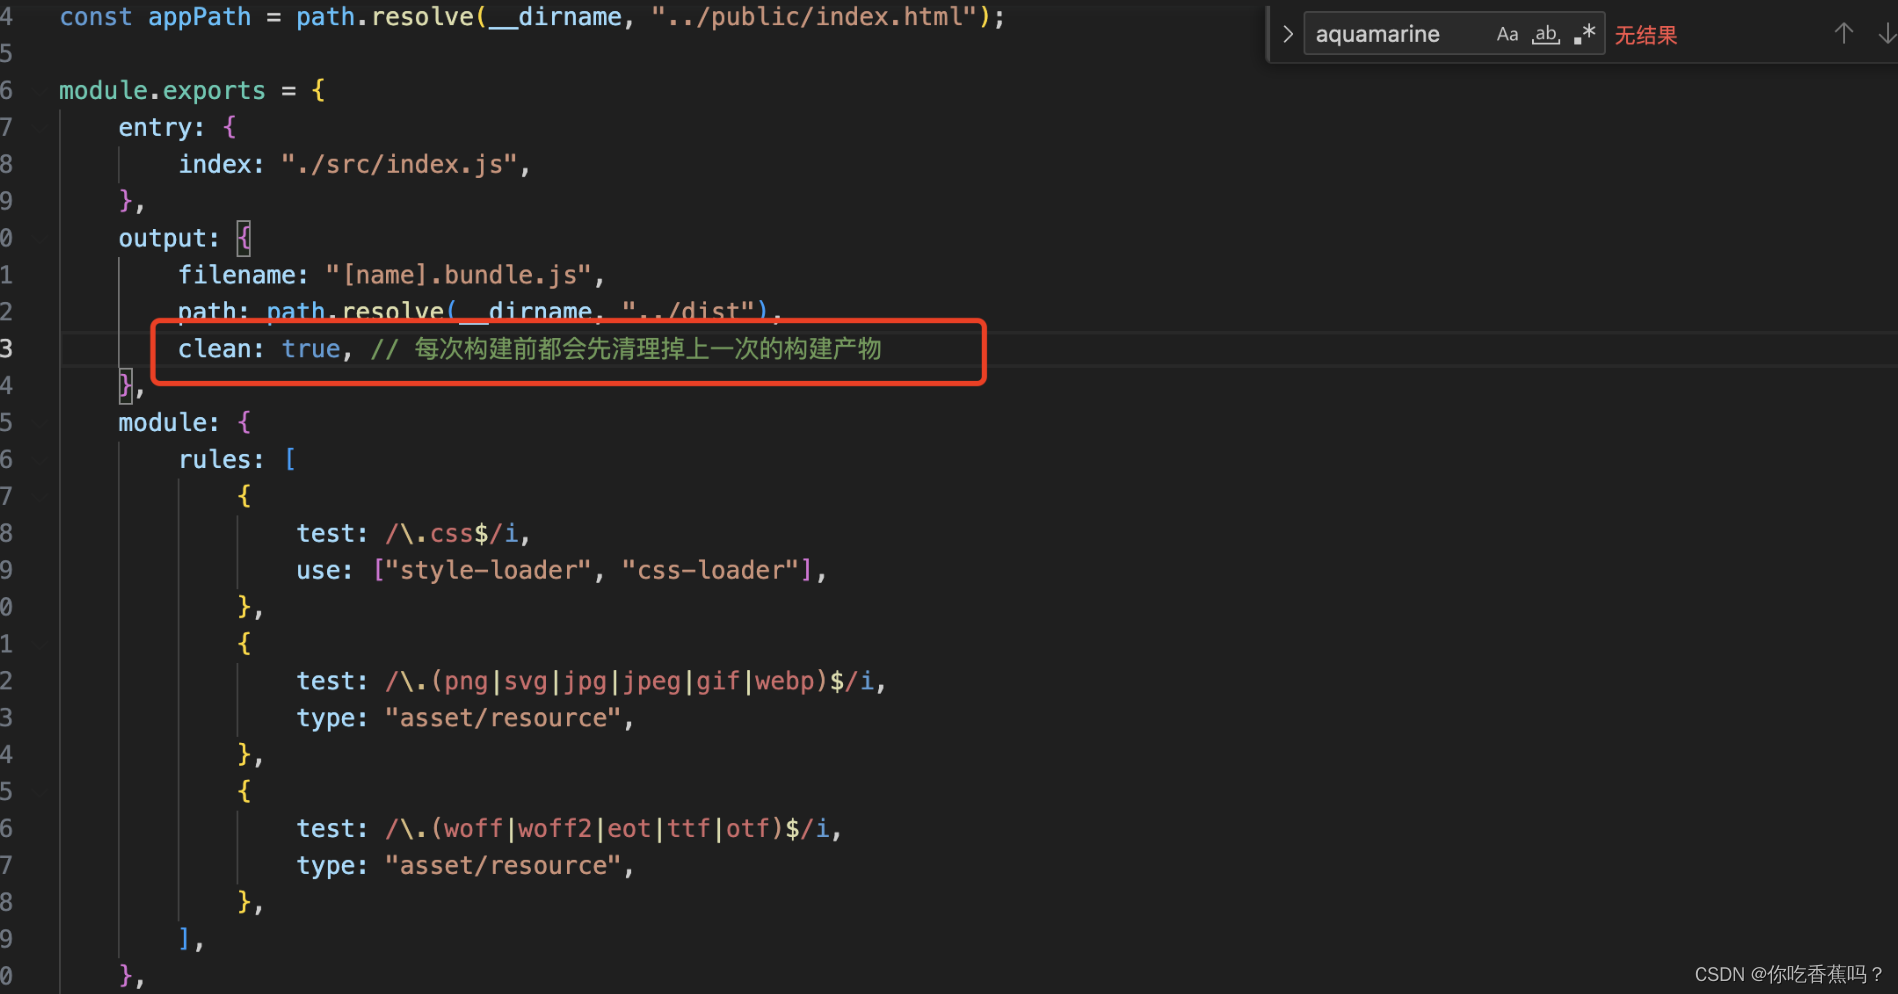The width and height of the screenshot is (1898, 994).
Task: Click "[name].bundle.js" filename string
Action: coord(459,275)
